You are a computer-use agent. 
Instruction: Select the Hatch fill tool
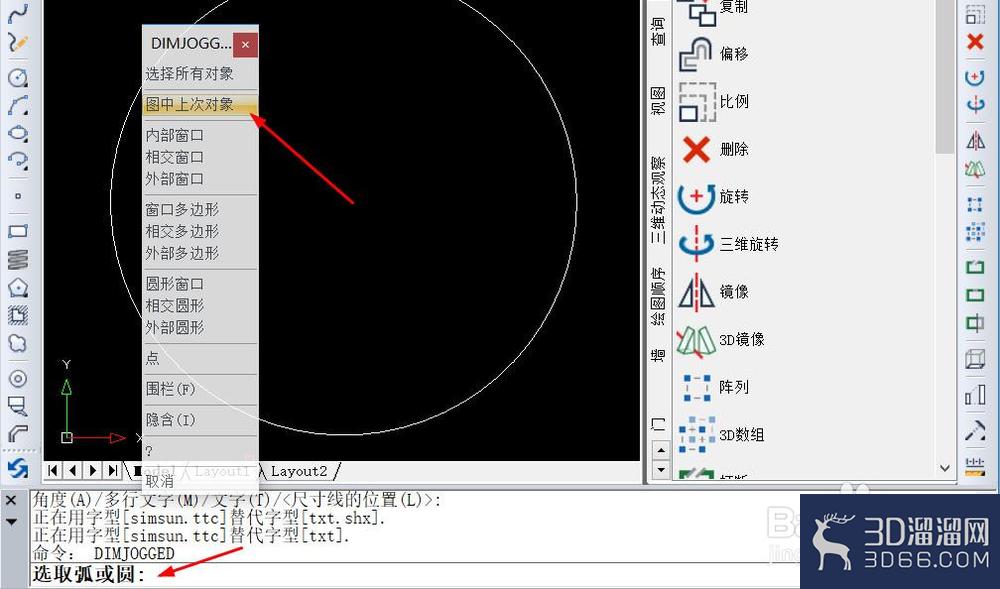coord(18,315)
